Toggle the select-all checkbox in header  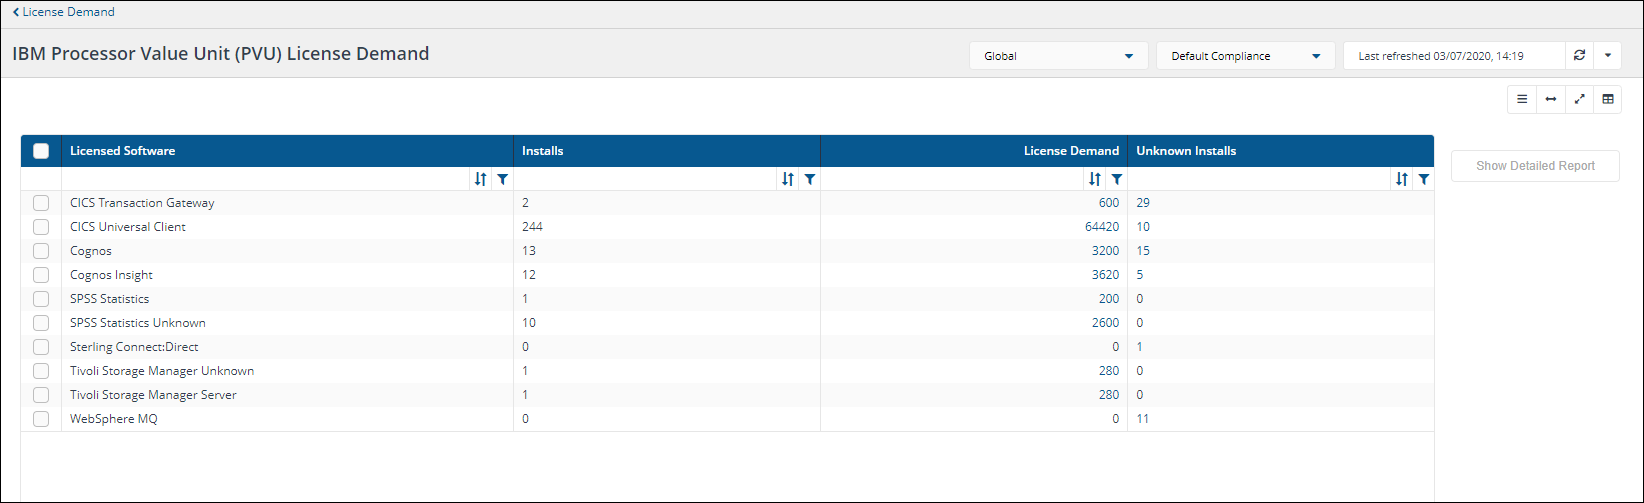click(41, 151)
